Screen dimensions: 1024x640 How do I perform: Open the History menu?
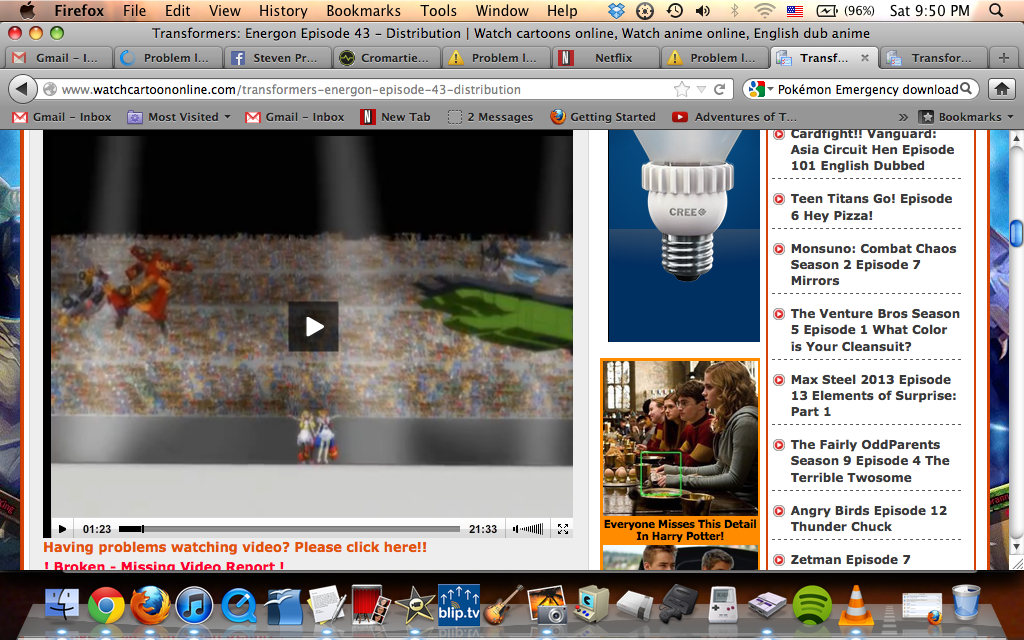click(x=283, y=10)
